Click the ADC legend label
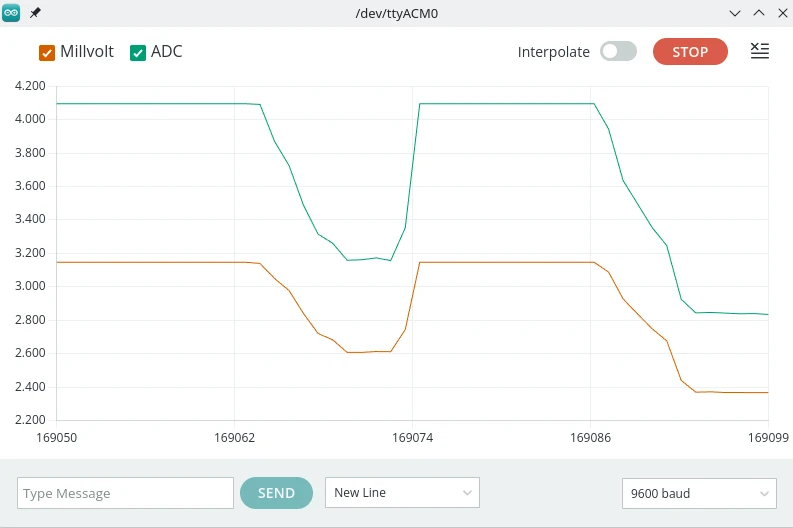 click(167, 52)
